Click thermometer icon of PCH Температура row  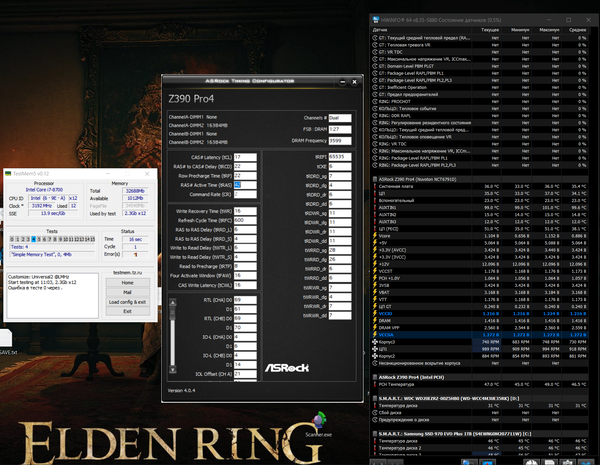click(x=375, y=384)
